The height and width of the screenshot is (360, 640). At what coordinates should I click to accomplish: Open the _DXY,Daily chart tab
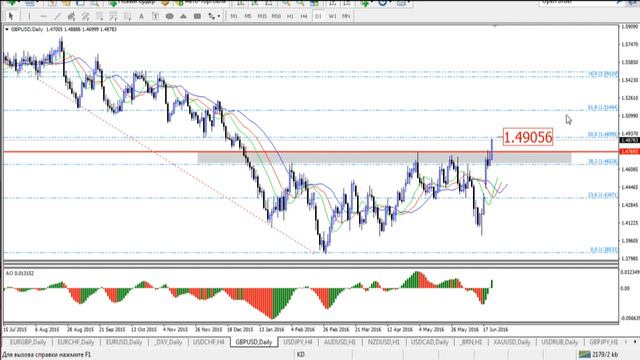tap(168, 342)
